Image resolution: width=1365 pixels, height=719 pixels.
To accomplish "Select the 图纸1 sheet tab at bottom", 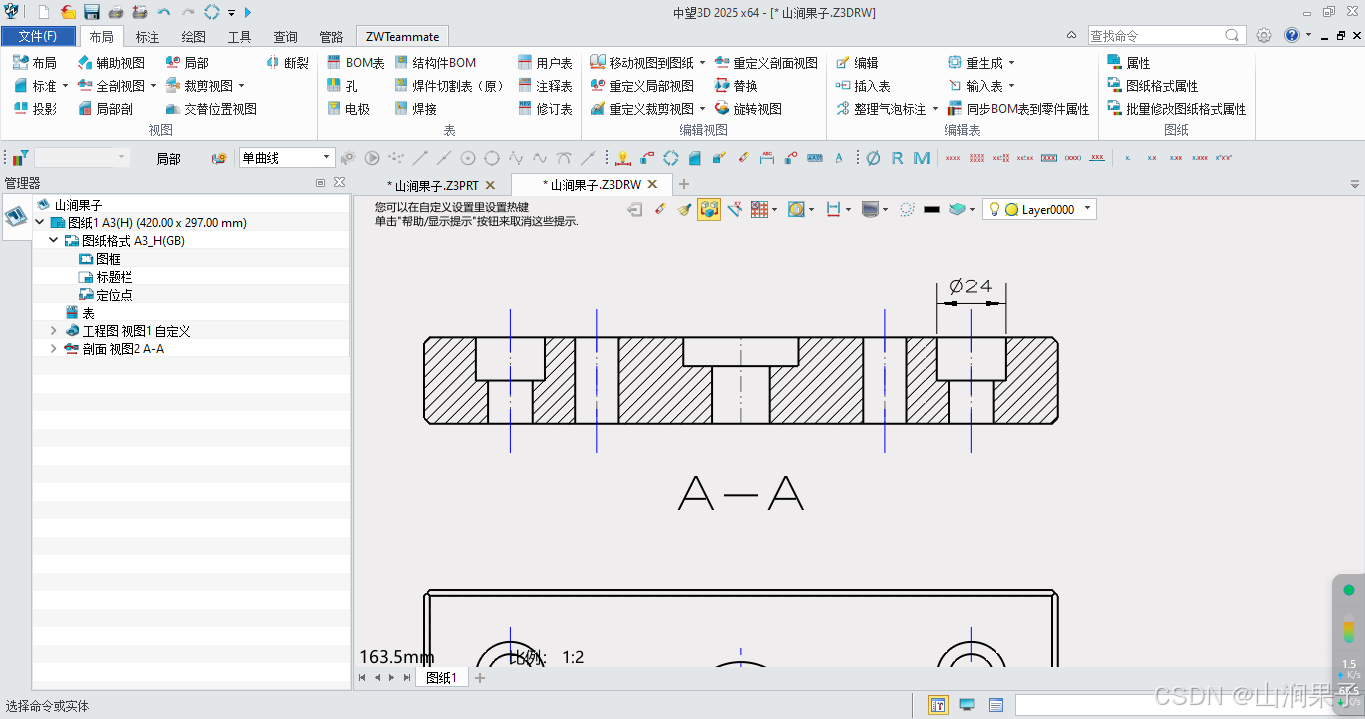I will click(x=441, y=678).
